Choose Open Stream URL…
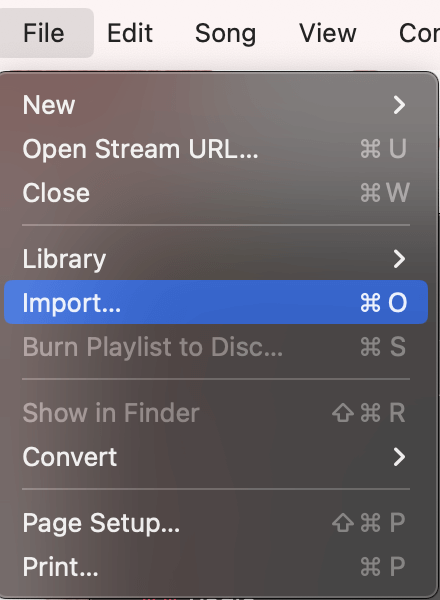This screenshot has height=600, width=440. (x=140, y=149)
